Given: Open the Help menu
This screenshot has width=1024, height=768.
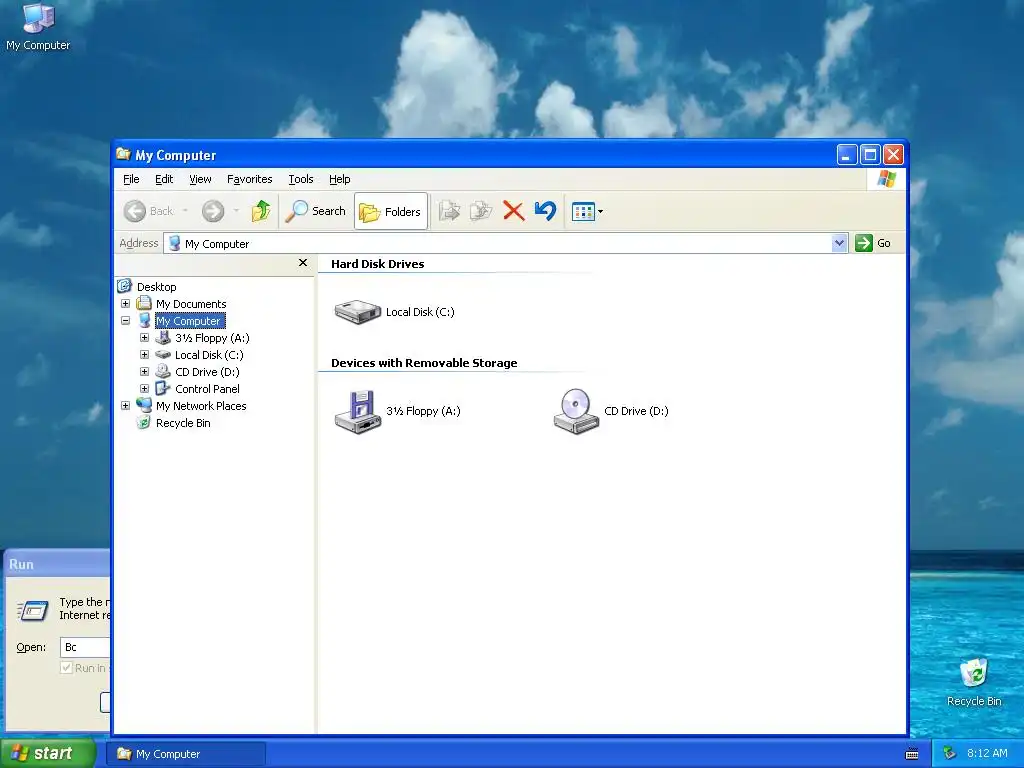Looking at the screenshot, I should pyautogui.click(x=340, y=179).
